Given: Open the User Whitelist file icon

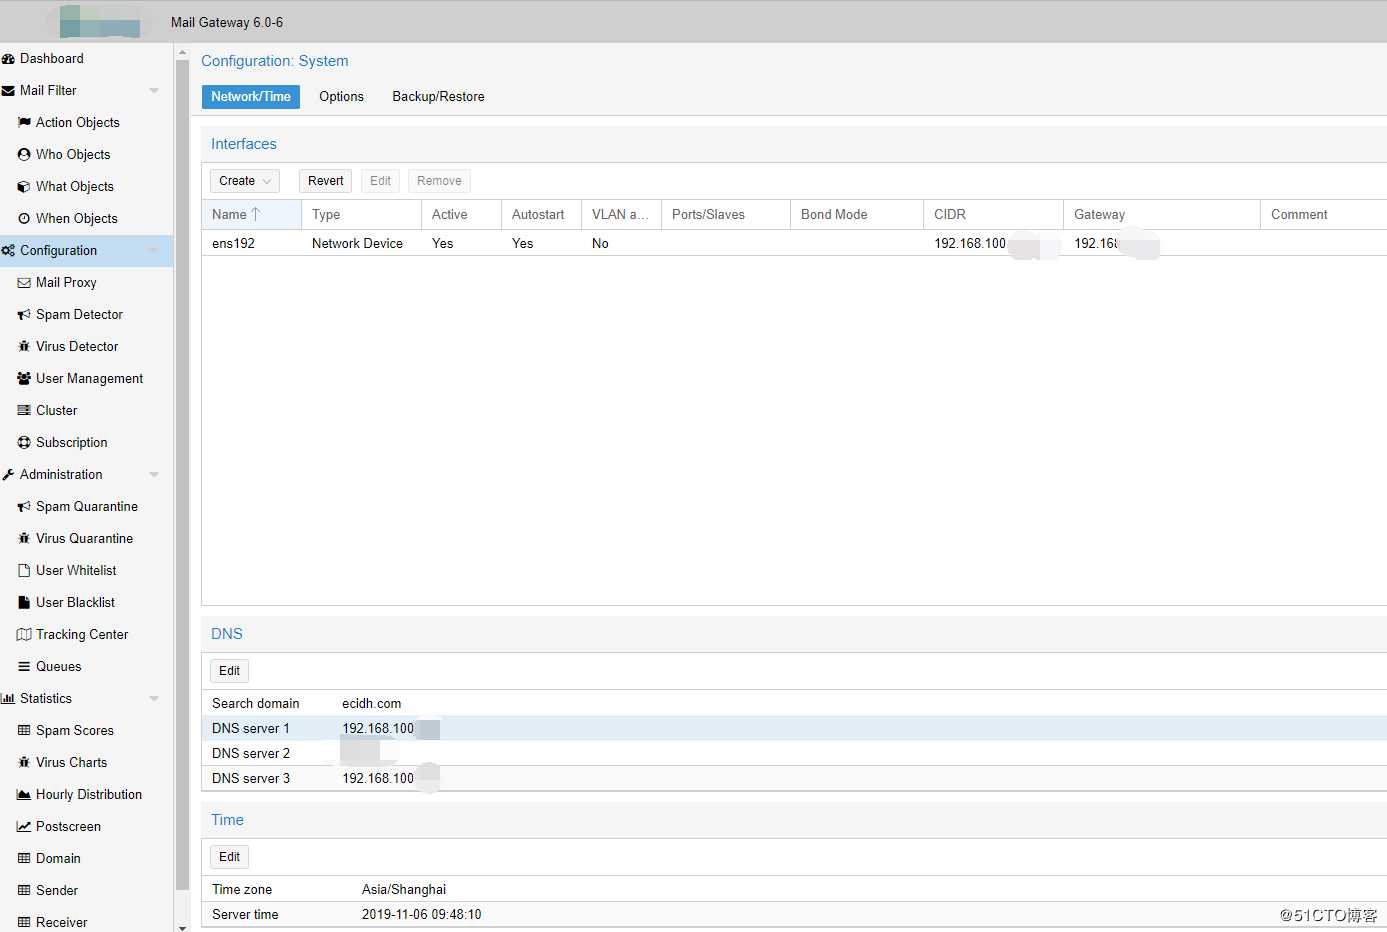Looking at the screenshot, I should click(24, 571).
